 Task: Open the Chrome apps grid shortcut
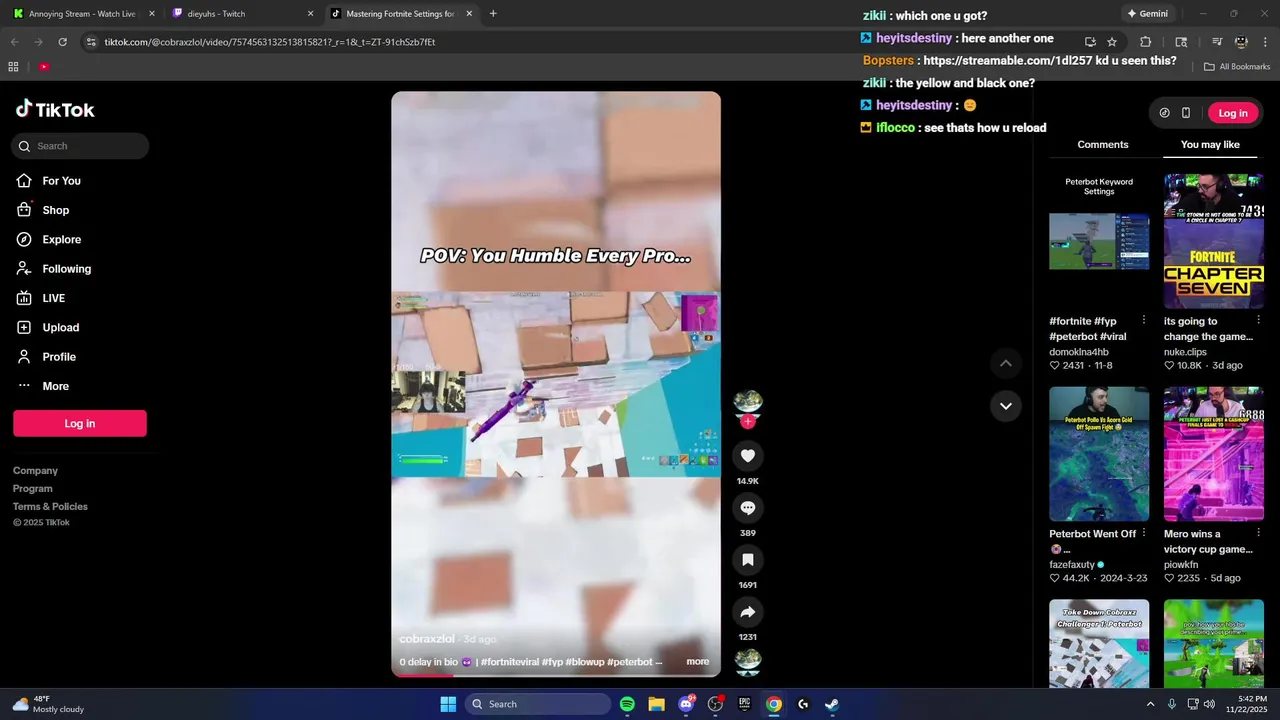point(13,67)
